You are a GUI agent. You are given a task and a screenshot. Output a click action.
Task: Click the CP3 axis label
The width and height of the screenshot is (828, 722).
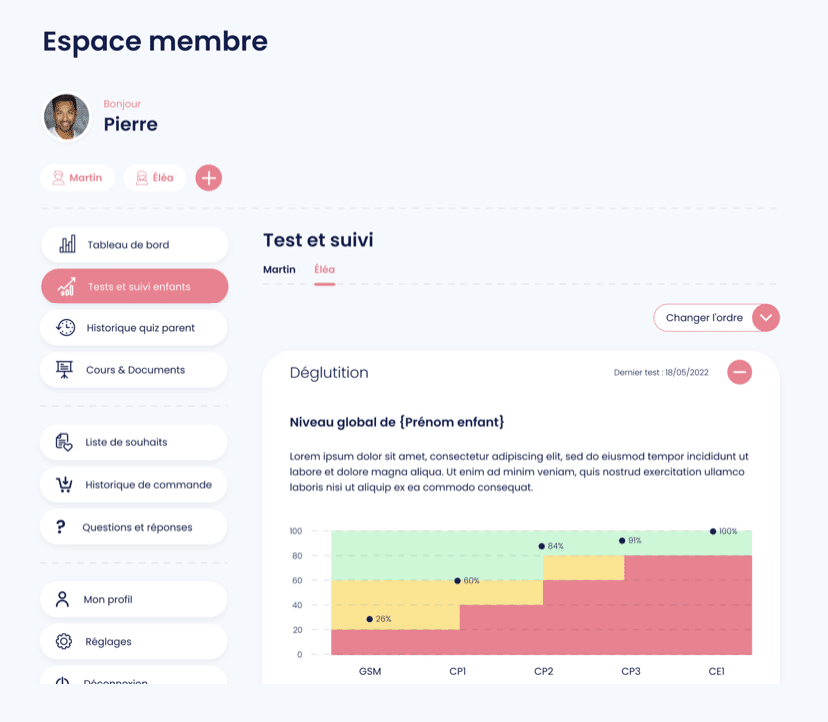point(631,671)
